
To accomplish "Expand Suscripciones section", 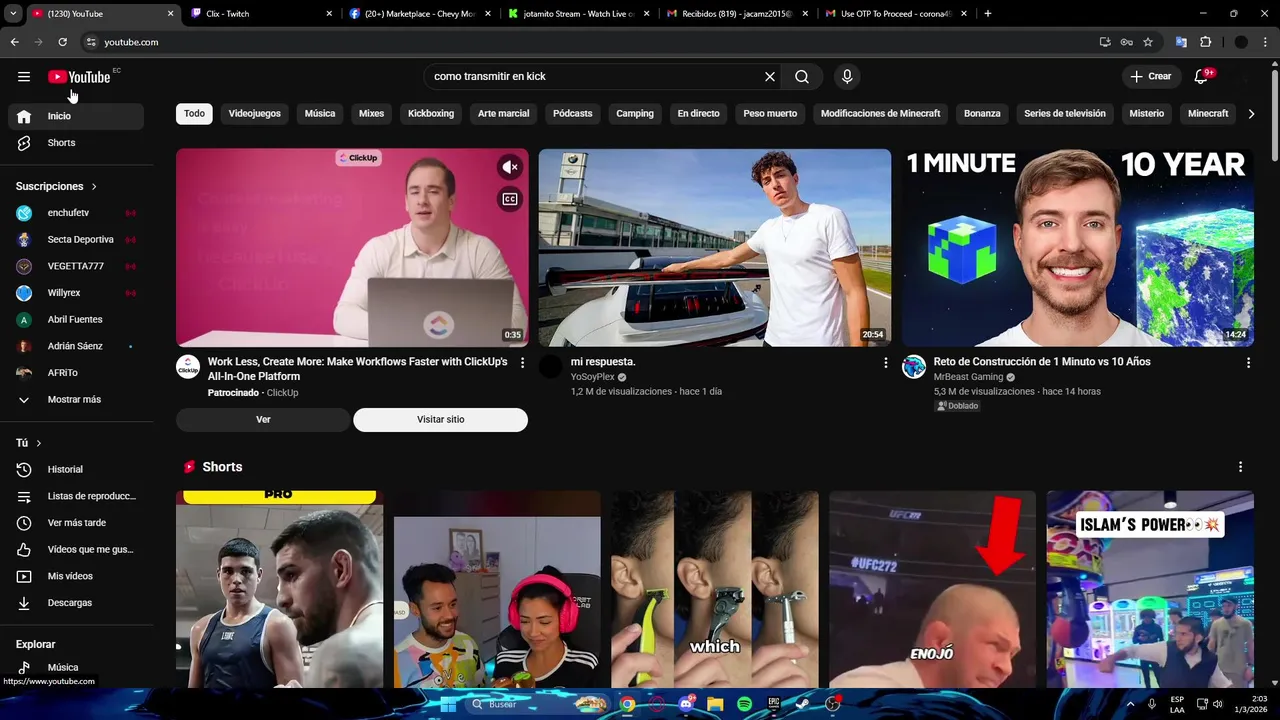I will coord(57,186).
